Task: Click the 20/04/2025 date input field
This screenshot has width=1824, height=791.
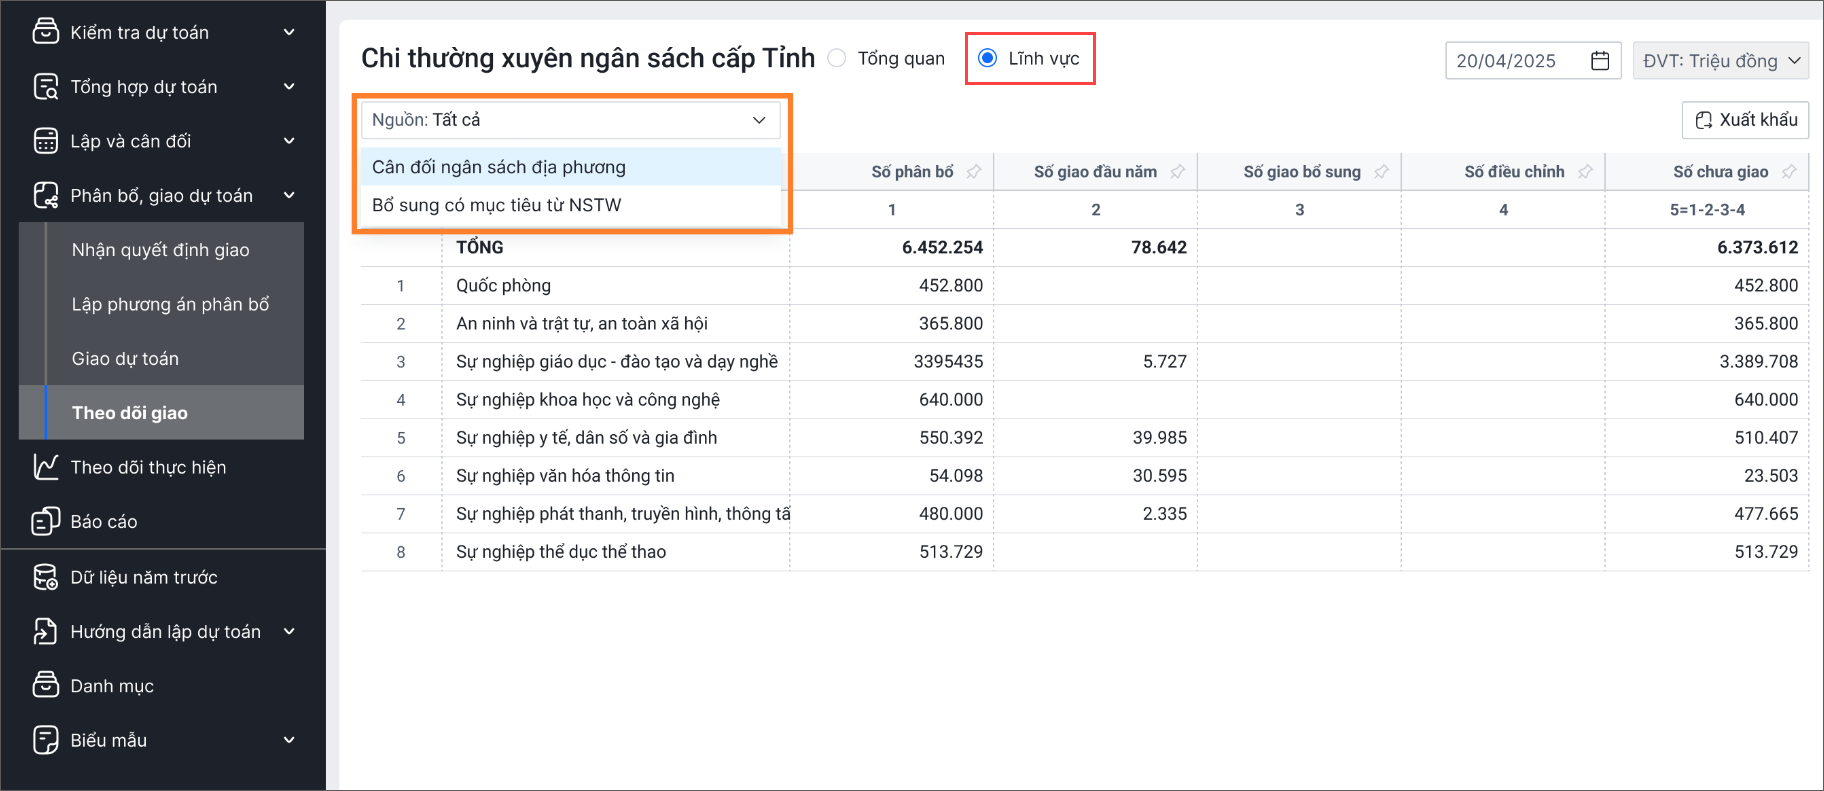Action: pyautogui.click(x=1516, y=61)
